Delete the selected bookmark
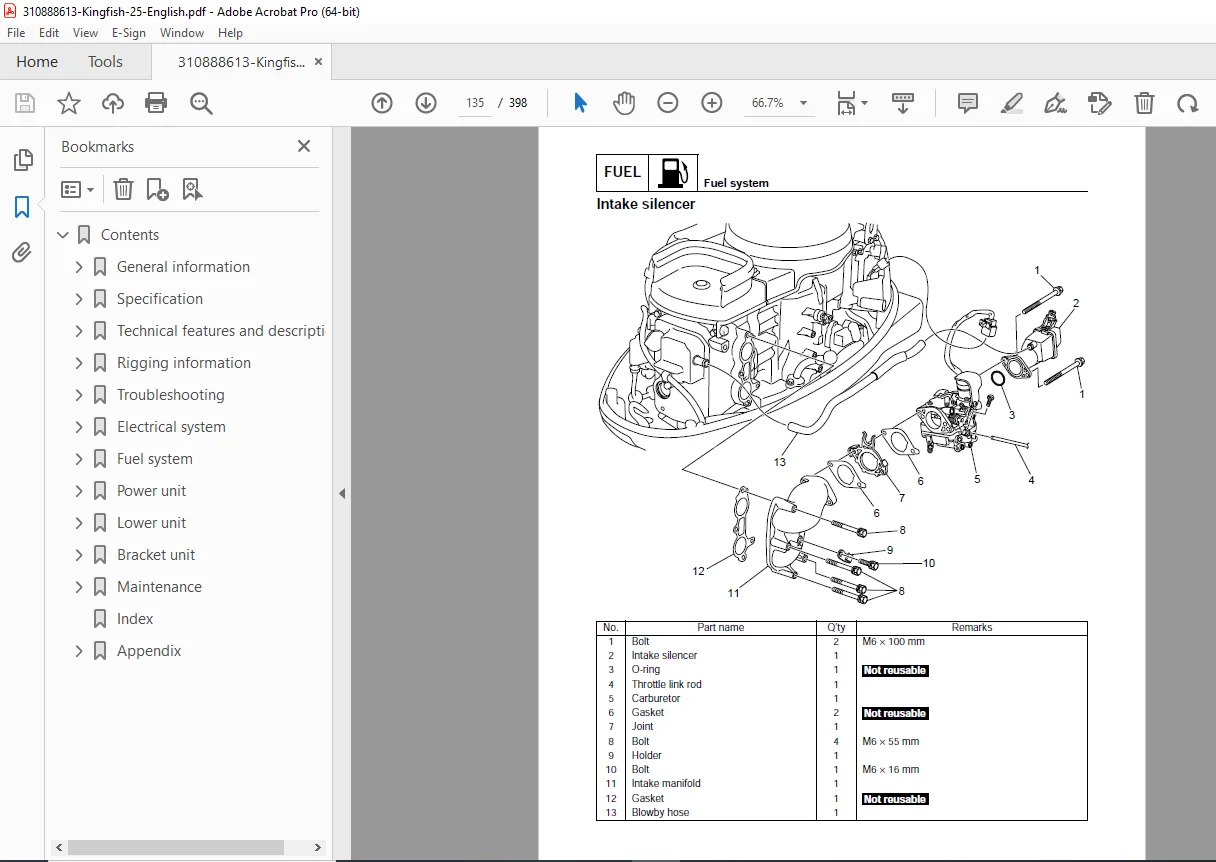1216x862 pixels. tap(123, 189)
